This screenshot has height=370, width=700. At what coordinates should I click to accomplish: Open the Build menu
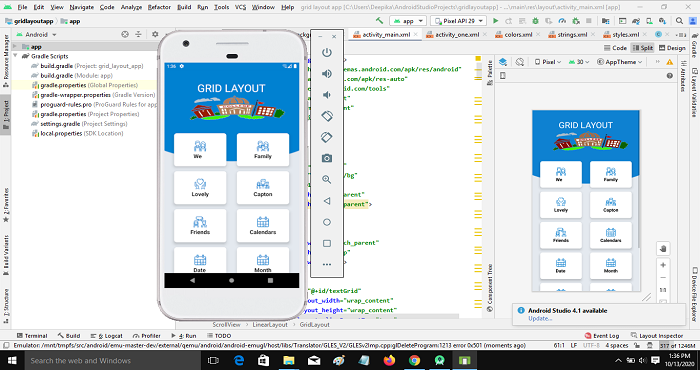[184, 7]
